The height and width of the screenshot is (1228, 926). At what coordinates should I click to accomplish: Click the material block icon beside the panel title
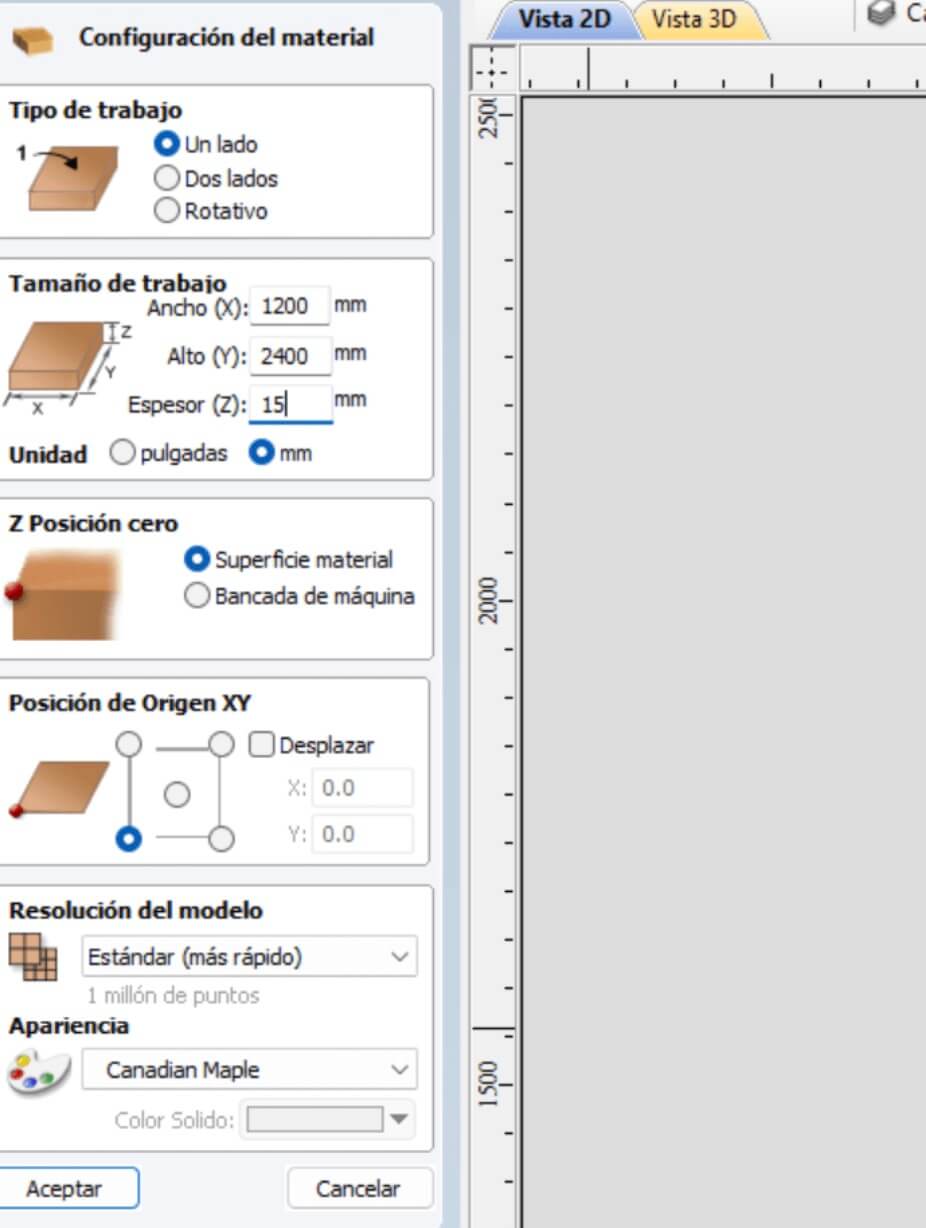click(33, 39)
